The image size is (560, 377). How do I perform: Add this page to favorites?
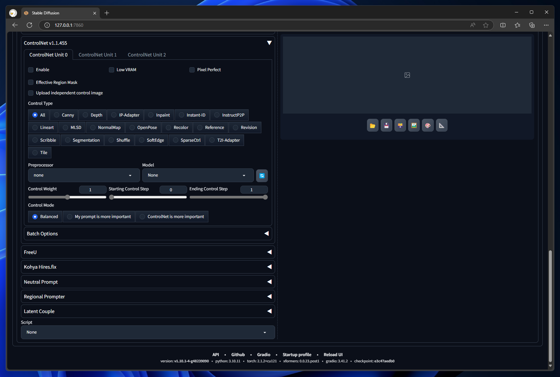486,25
